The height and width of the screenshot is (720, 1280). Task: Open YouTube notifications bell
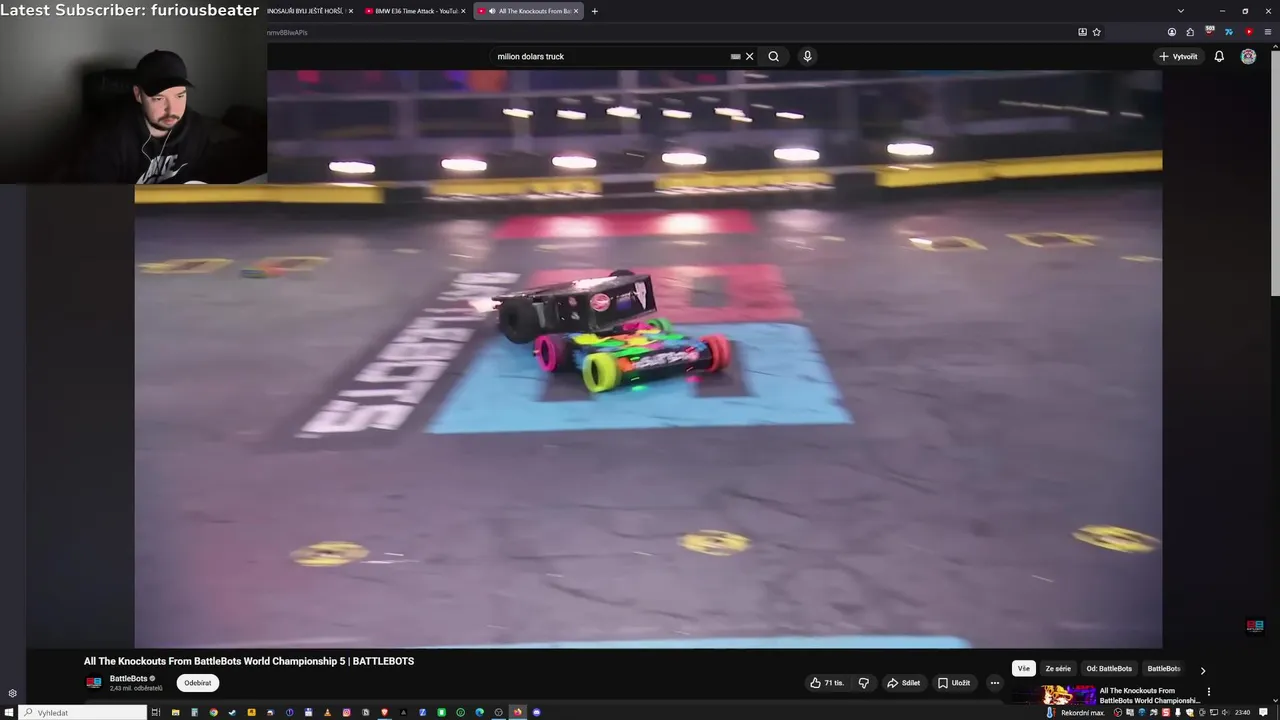point(1219,56)
